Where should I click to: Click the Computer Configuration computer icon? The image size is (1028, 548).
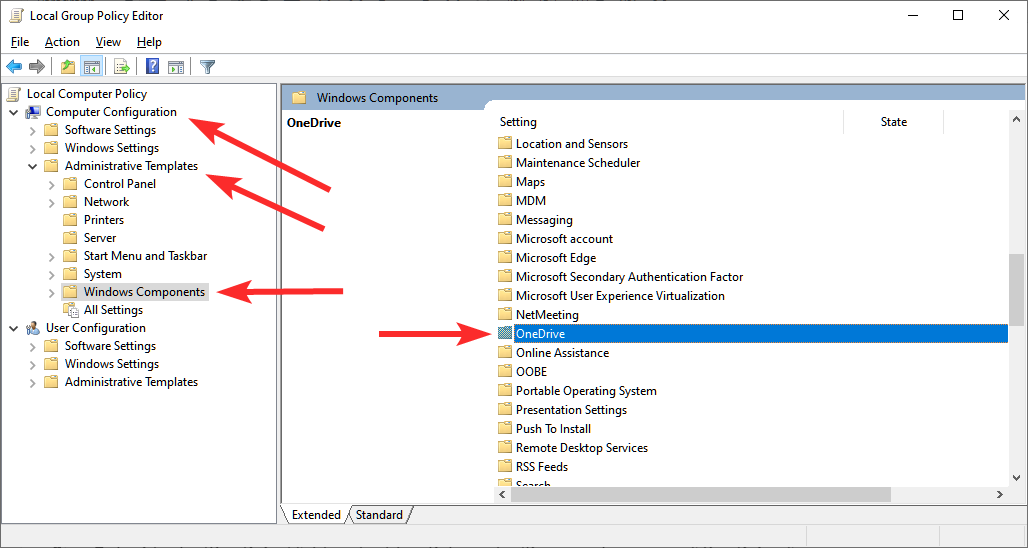33,112
